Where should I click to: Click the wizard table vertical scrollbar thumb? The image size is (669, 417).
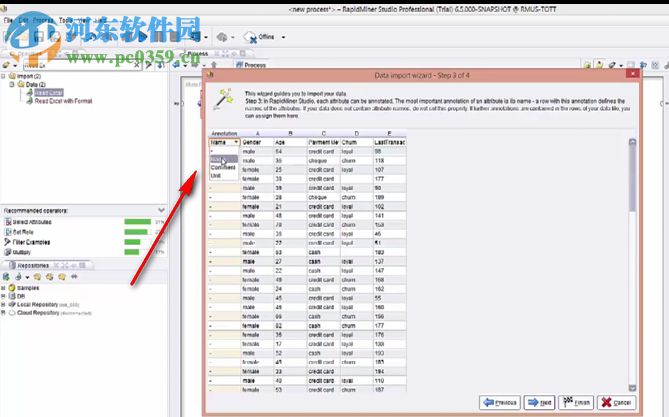coord(632,179)
